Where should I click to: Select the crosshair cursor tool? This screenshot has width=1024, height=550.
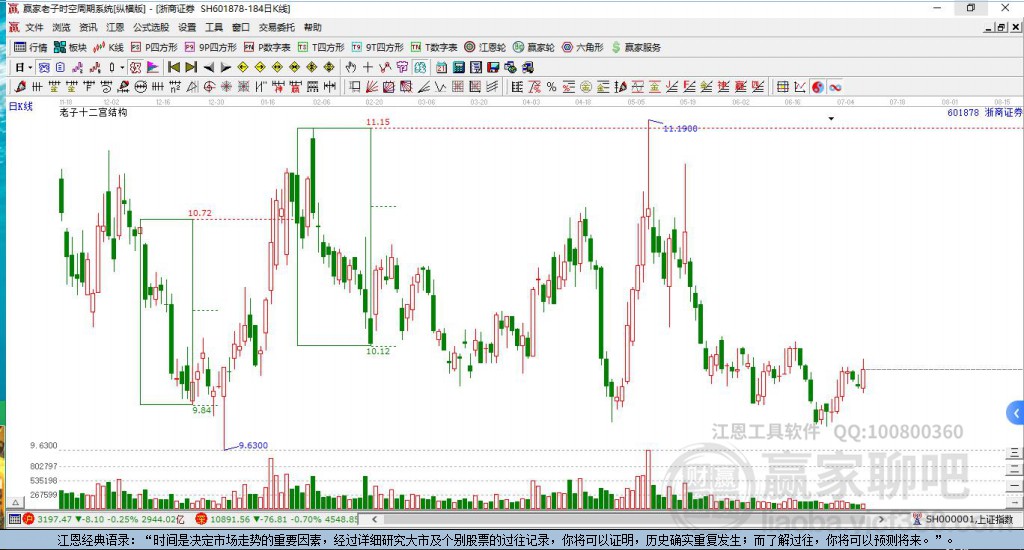pos(368,67)
